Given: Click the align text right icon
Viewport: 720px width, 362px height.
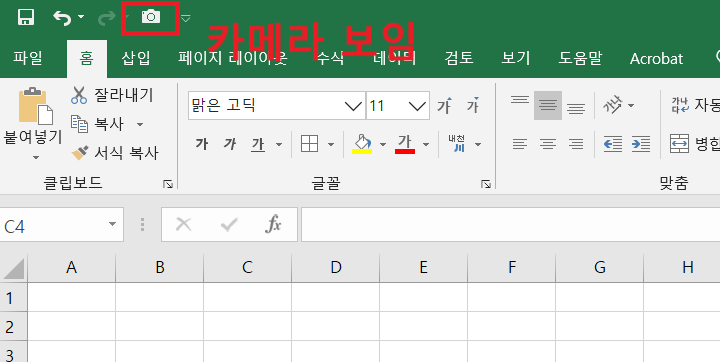Looking at the screenshot, I should [576, 144].
